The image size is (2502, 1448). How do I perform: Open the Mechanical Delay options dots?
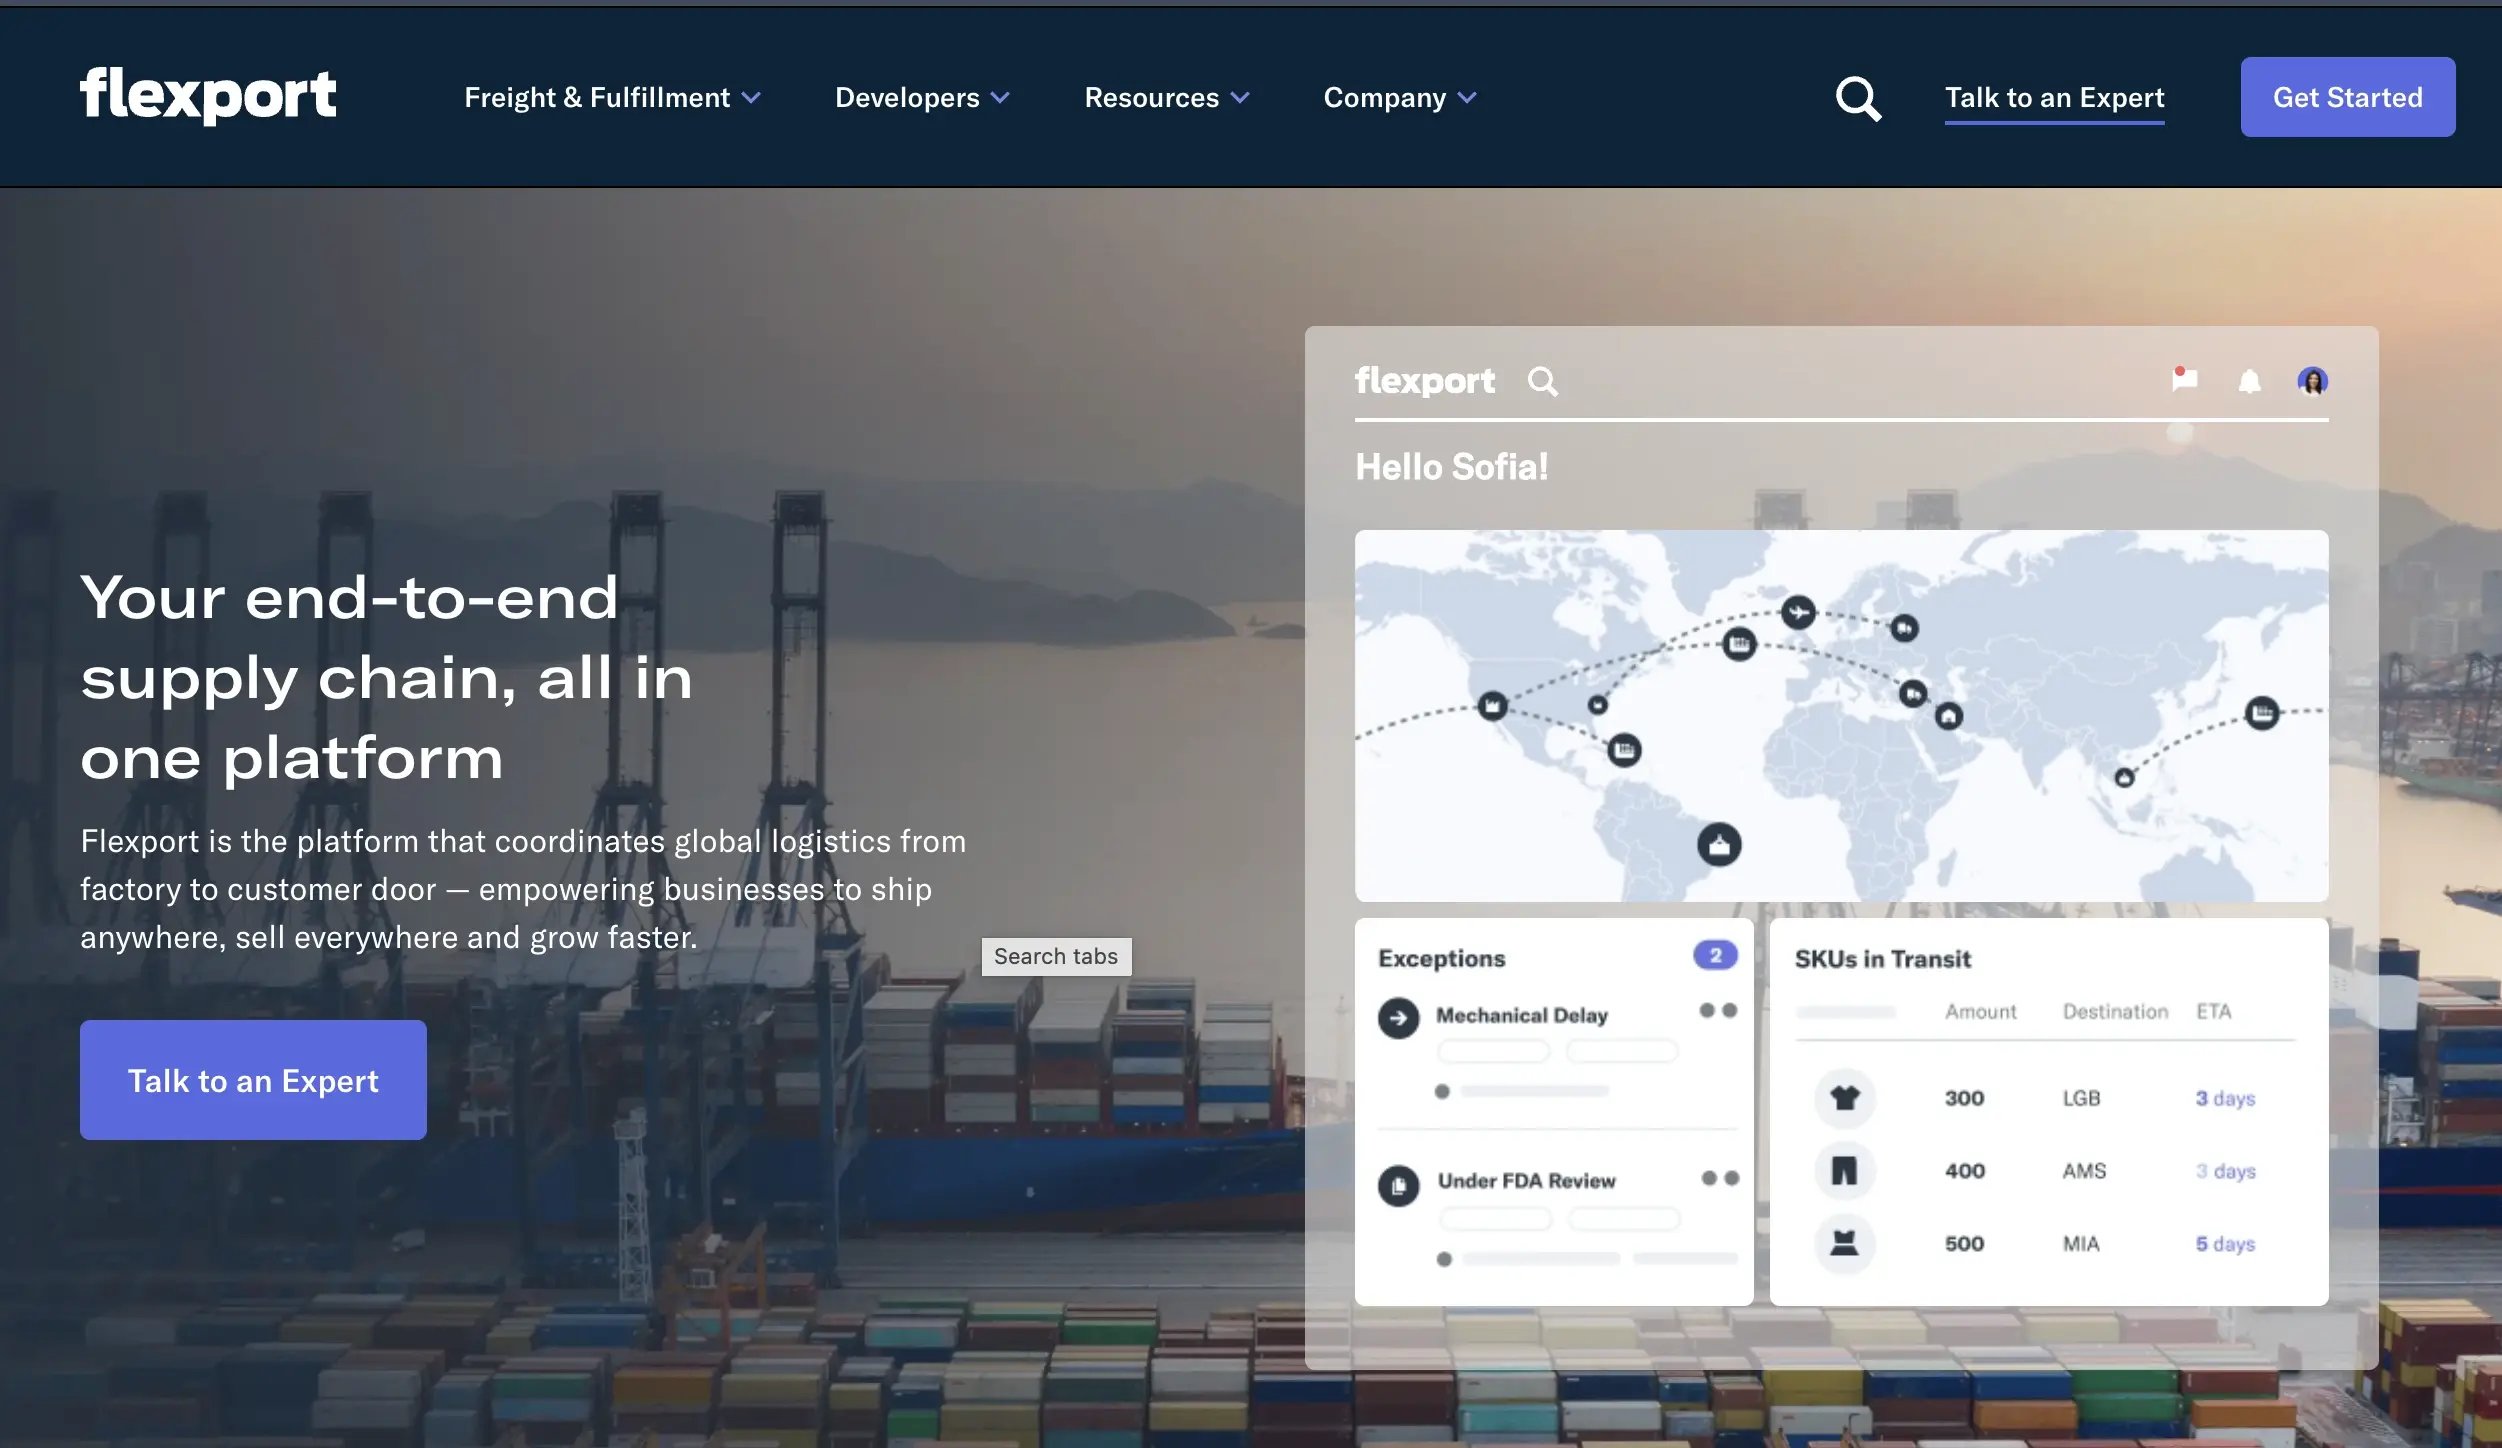pos(1718,1010)
